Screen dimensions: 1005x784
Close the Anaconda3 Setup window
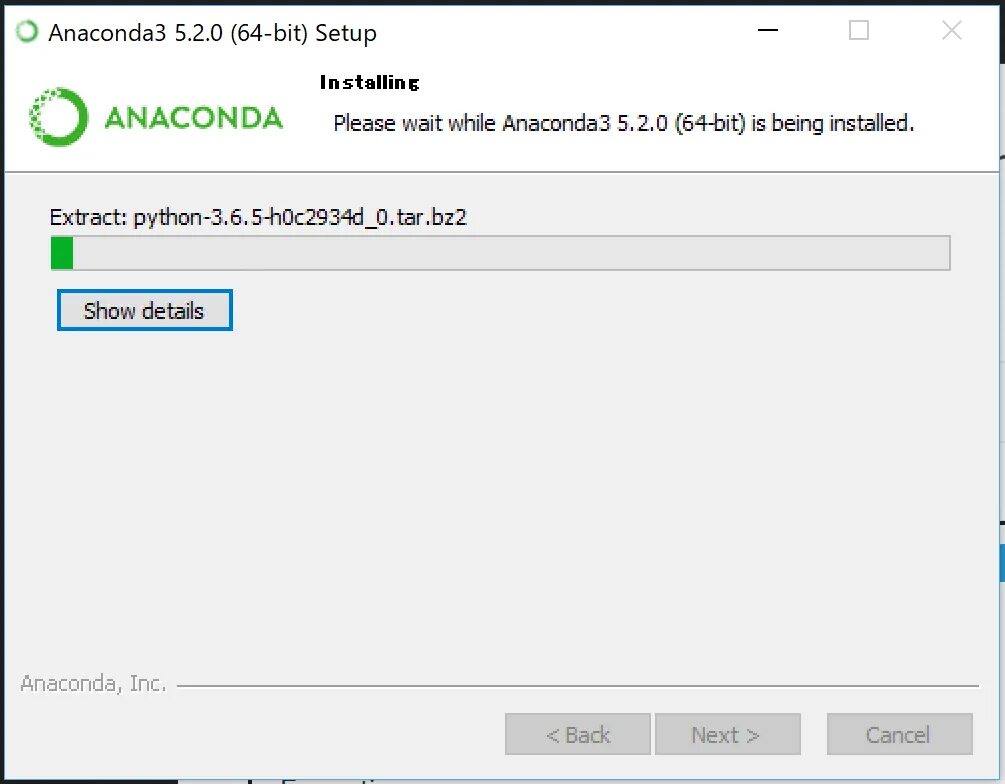pos(951,30)
